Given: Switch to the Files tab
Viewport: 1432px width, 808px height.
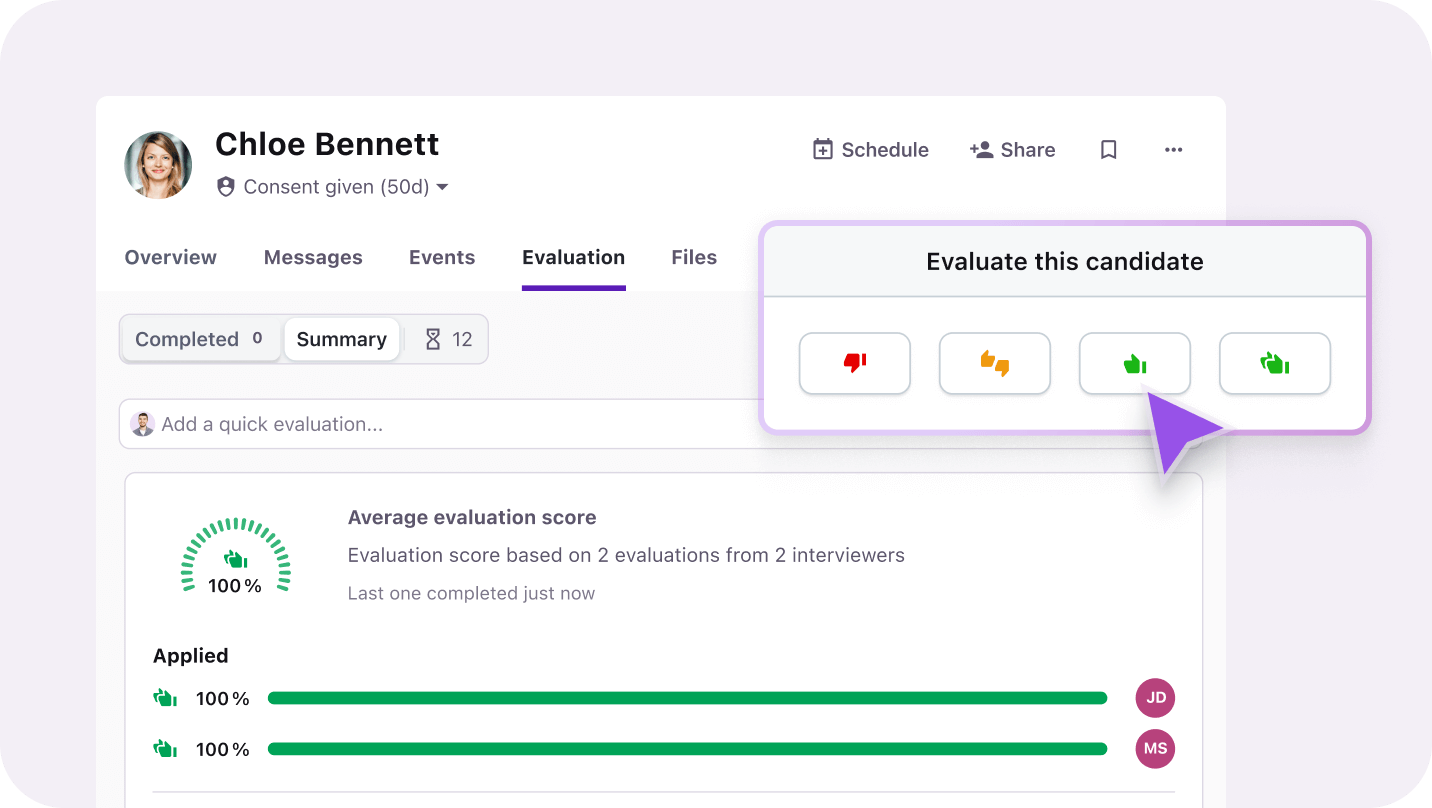Looking at the screenshot, I should 694,258.
